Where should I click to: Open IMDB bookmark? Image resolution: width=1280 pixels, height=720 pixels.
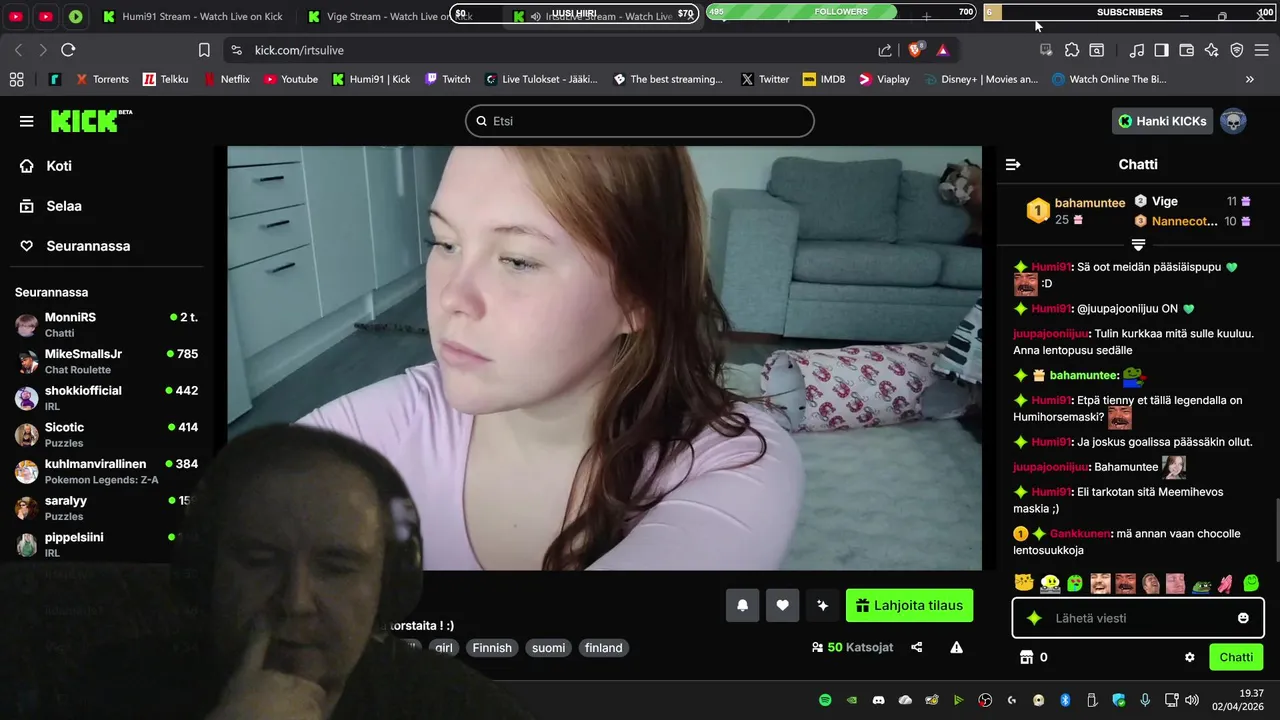point(824,79)
